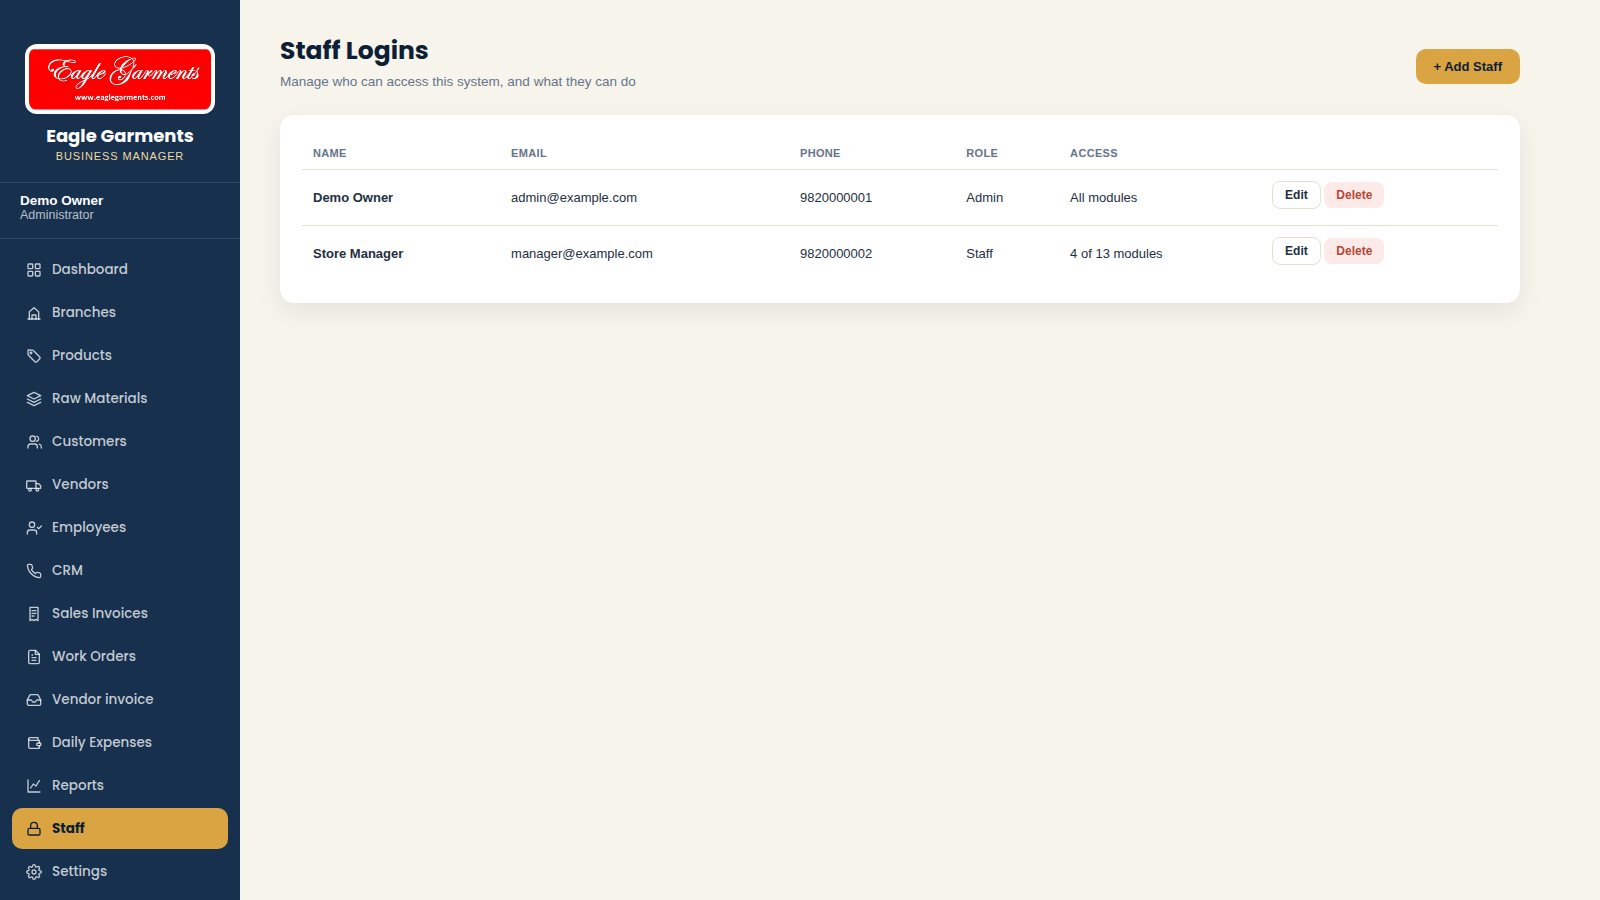The width and height of the screenshot is (1600, 900).
Task: Click the Customers people icon
Action: pyautogui.click(x=34, y=442)
